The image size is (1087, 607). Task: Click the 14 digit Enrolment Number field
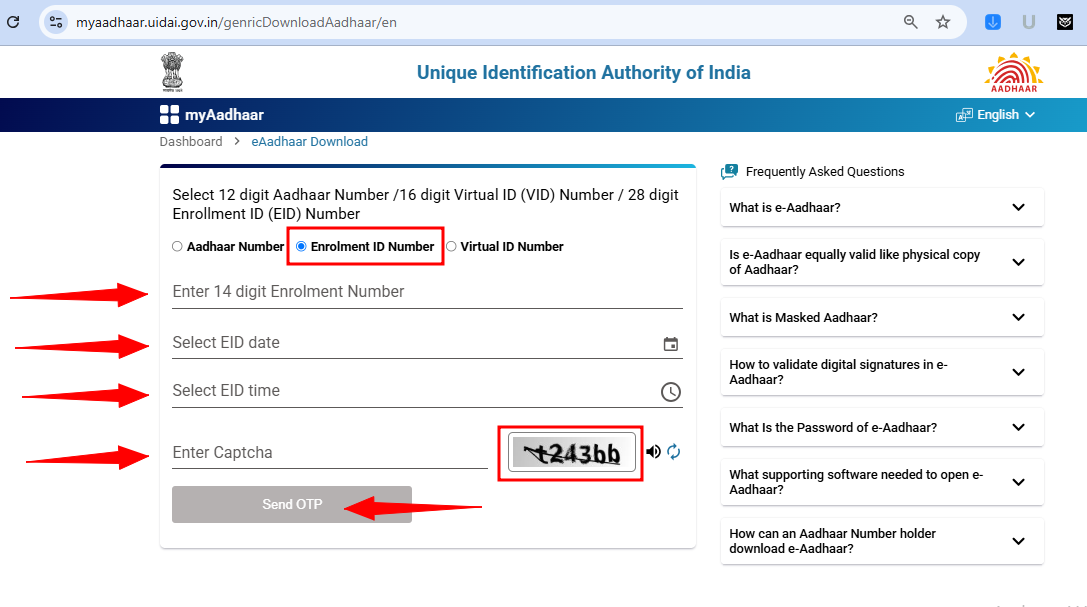(x=427, y=292)
